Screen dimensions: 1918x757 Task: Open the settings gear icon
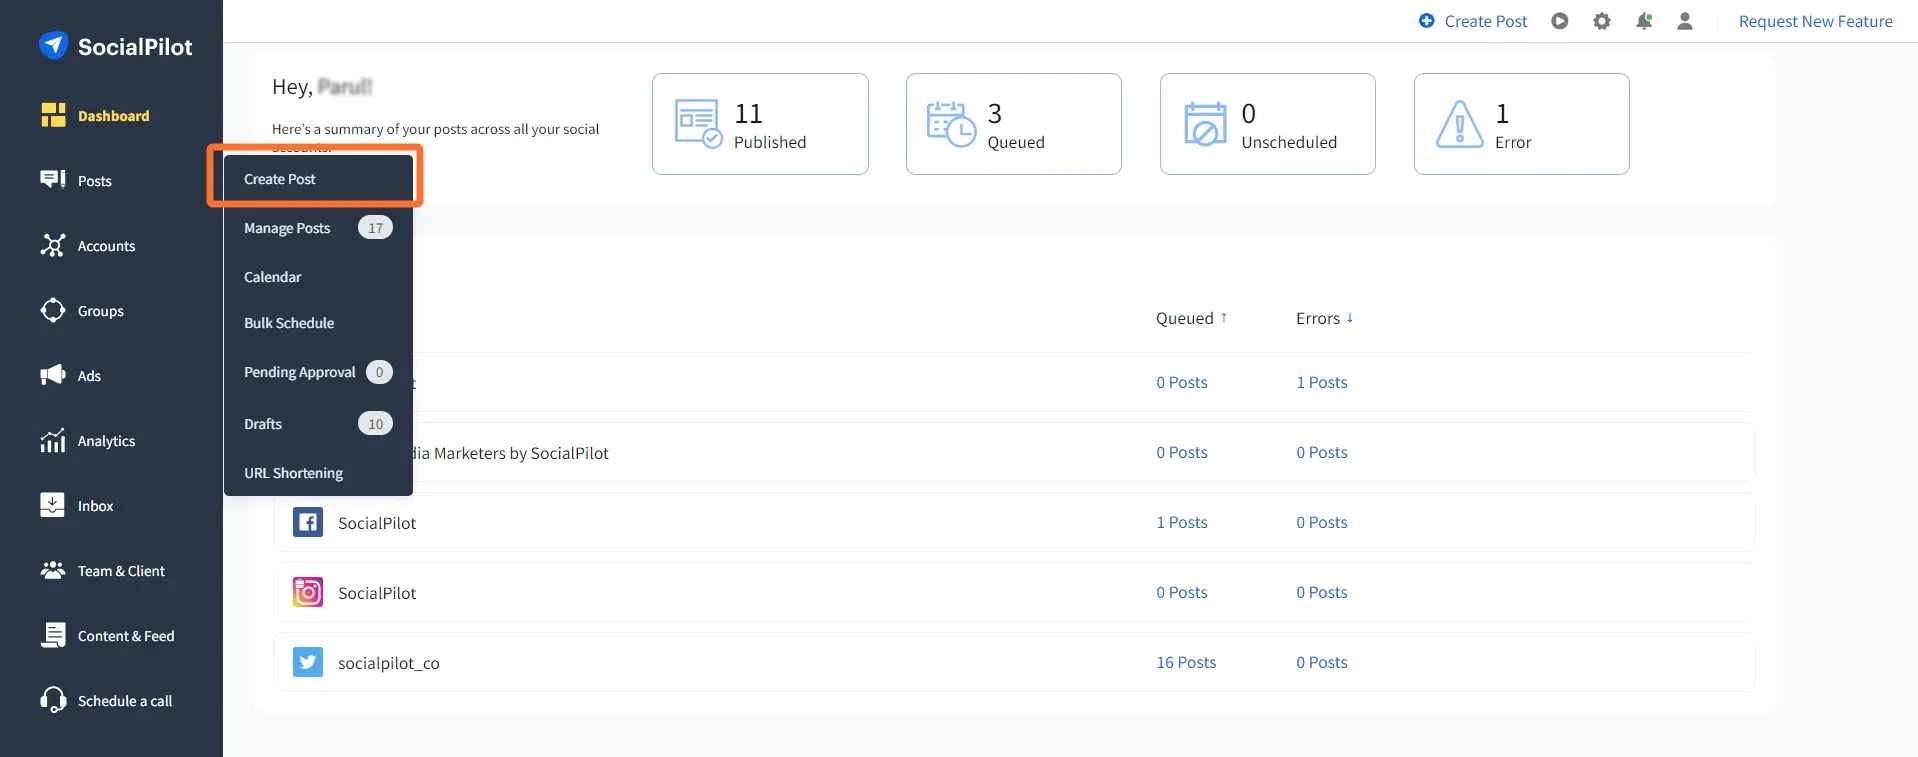tap(1602, 21)
